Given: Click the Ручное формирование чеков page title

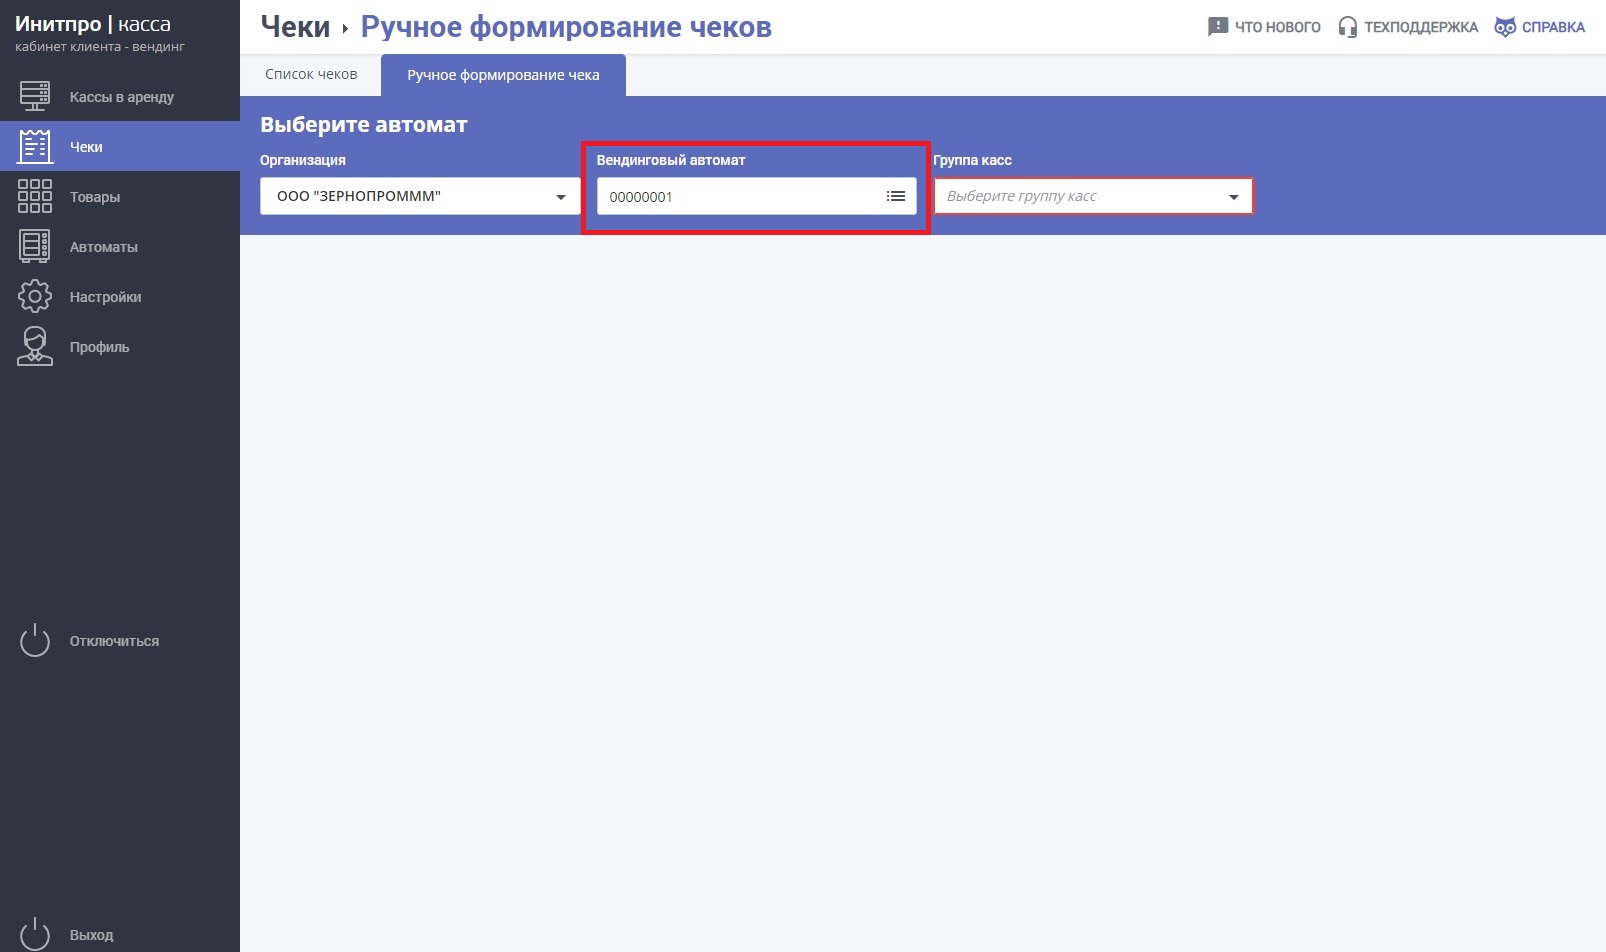Looking at the screenshot, I should click(566, 27).
